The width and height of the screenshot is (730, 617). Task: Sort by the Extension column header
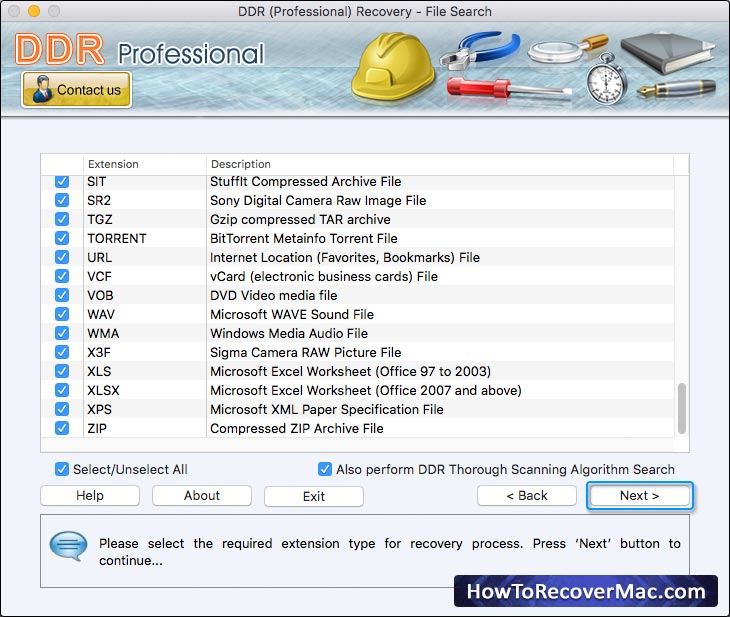(144, 164)
